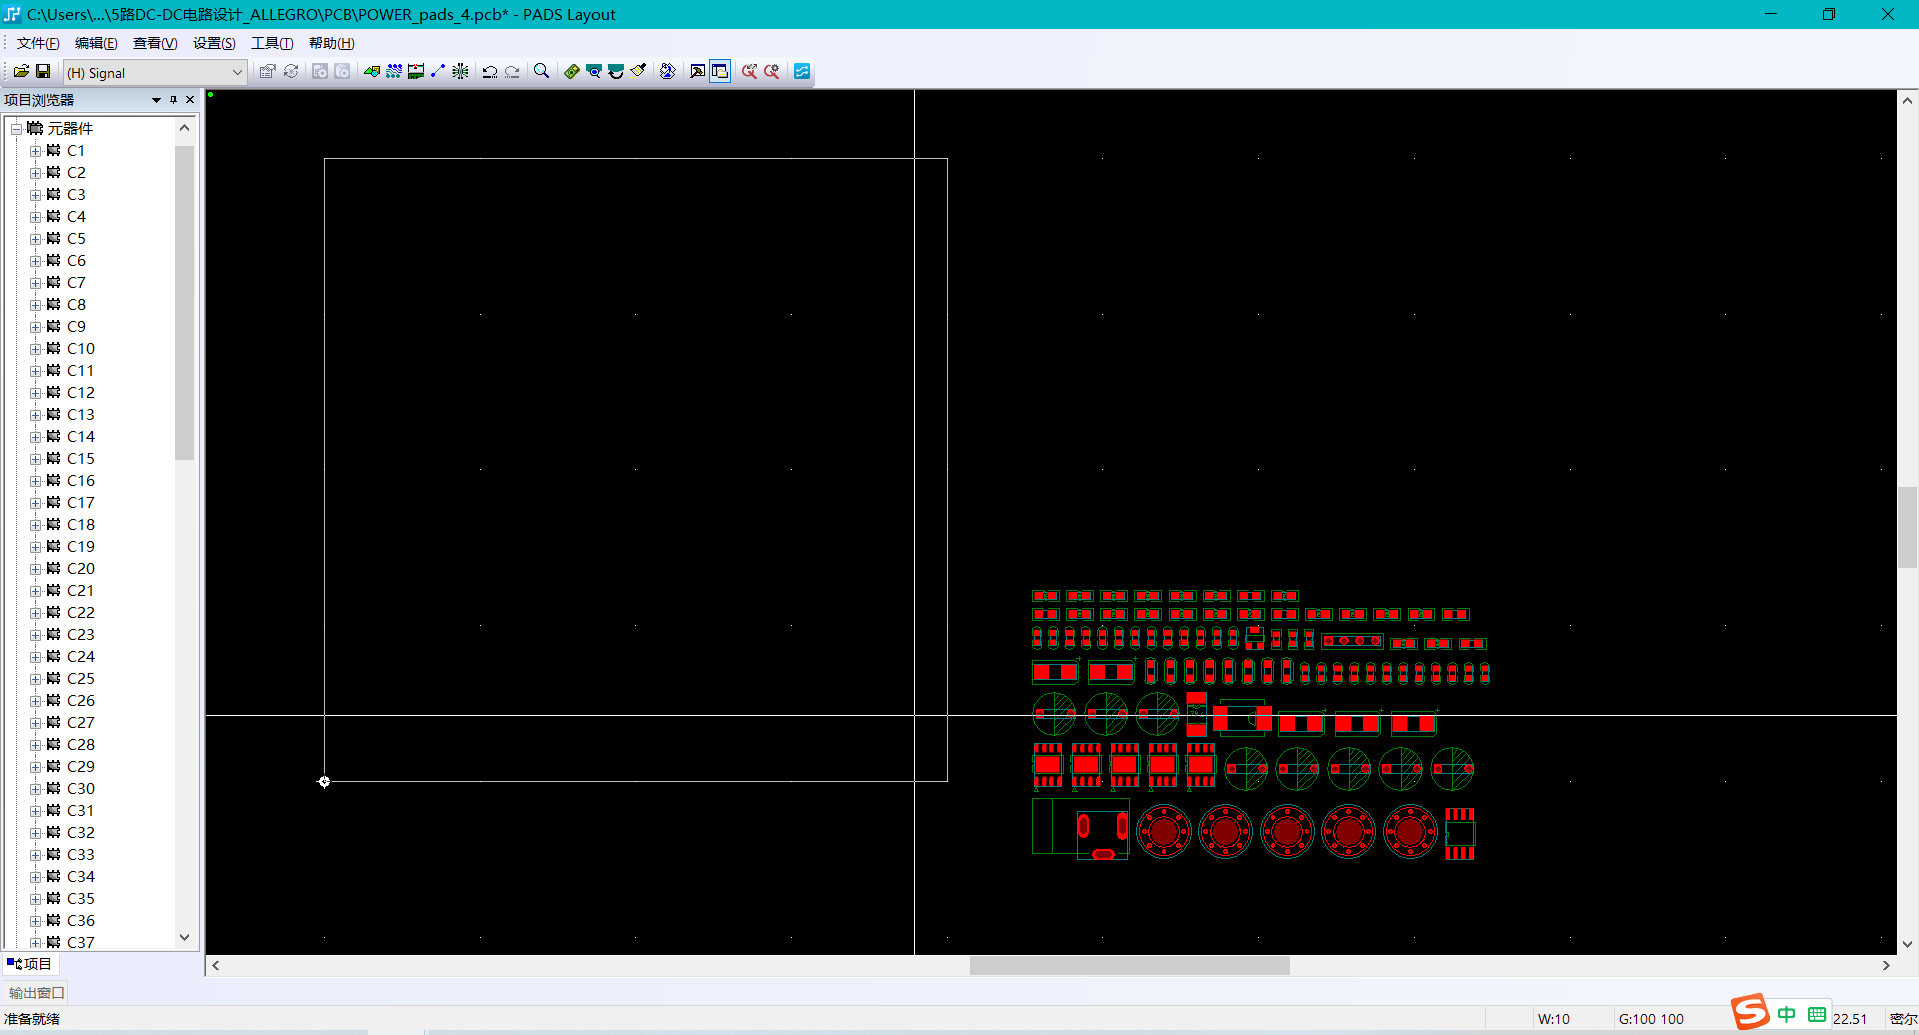Select C19 in the component tree
Image resolution: width=1919 pixels, height=1035 pixels.
pos(81,547)
